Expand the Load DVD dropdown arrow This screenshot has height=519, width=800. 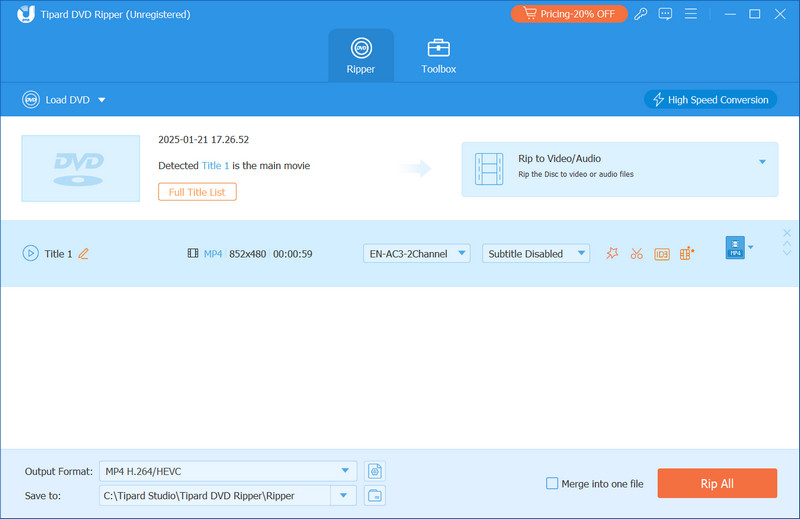102,100
